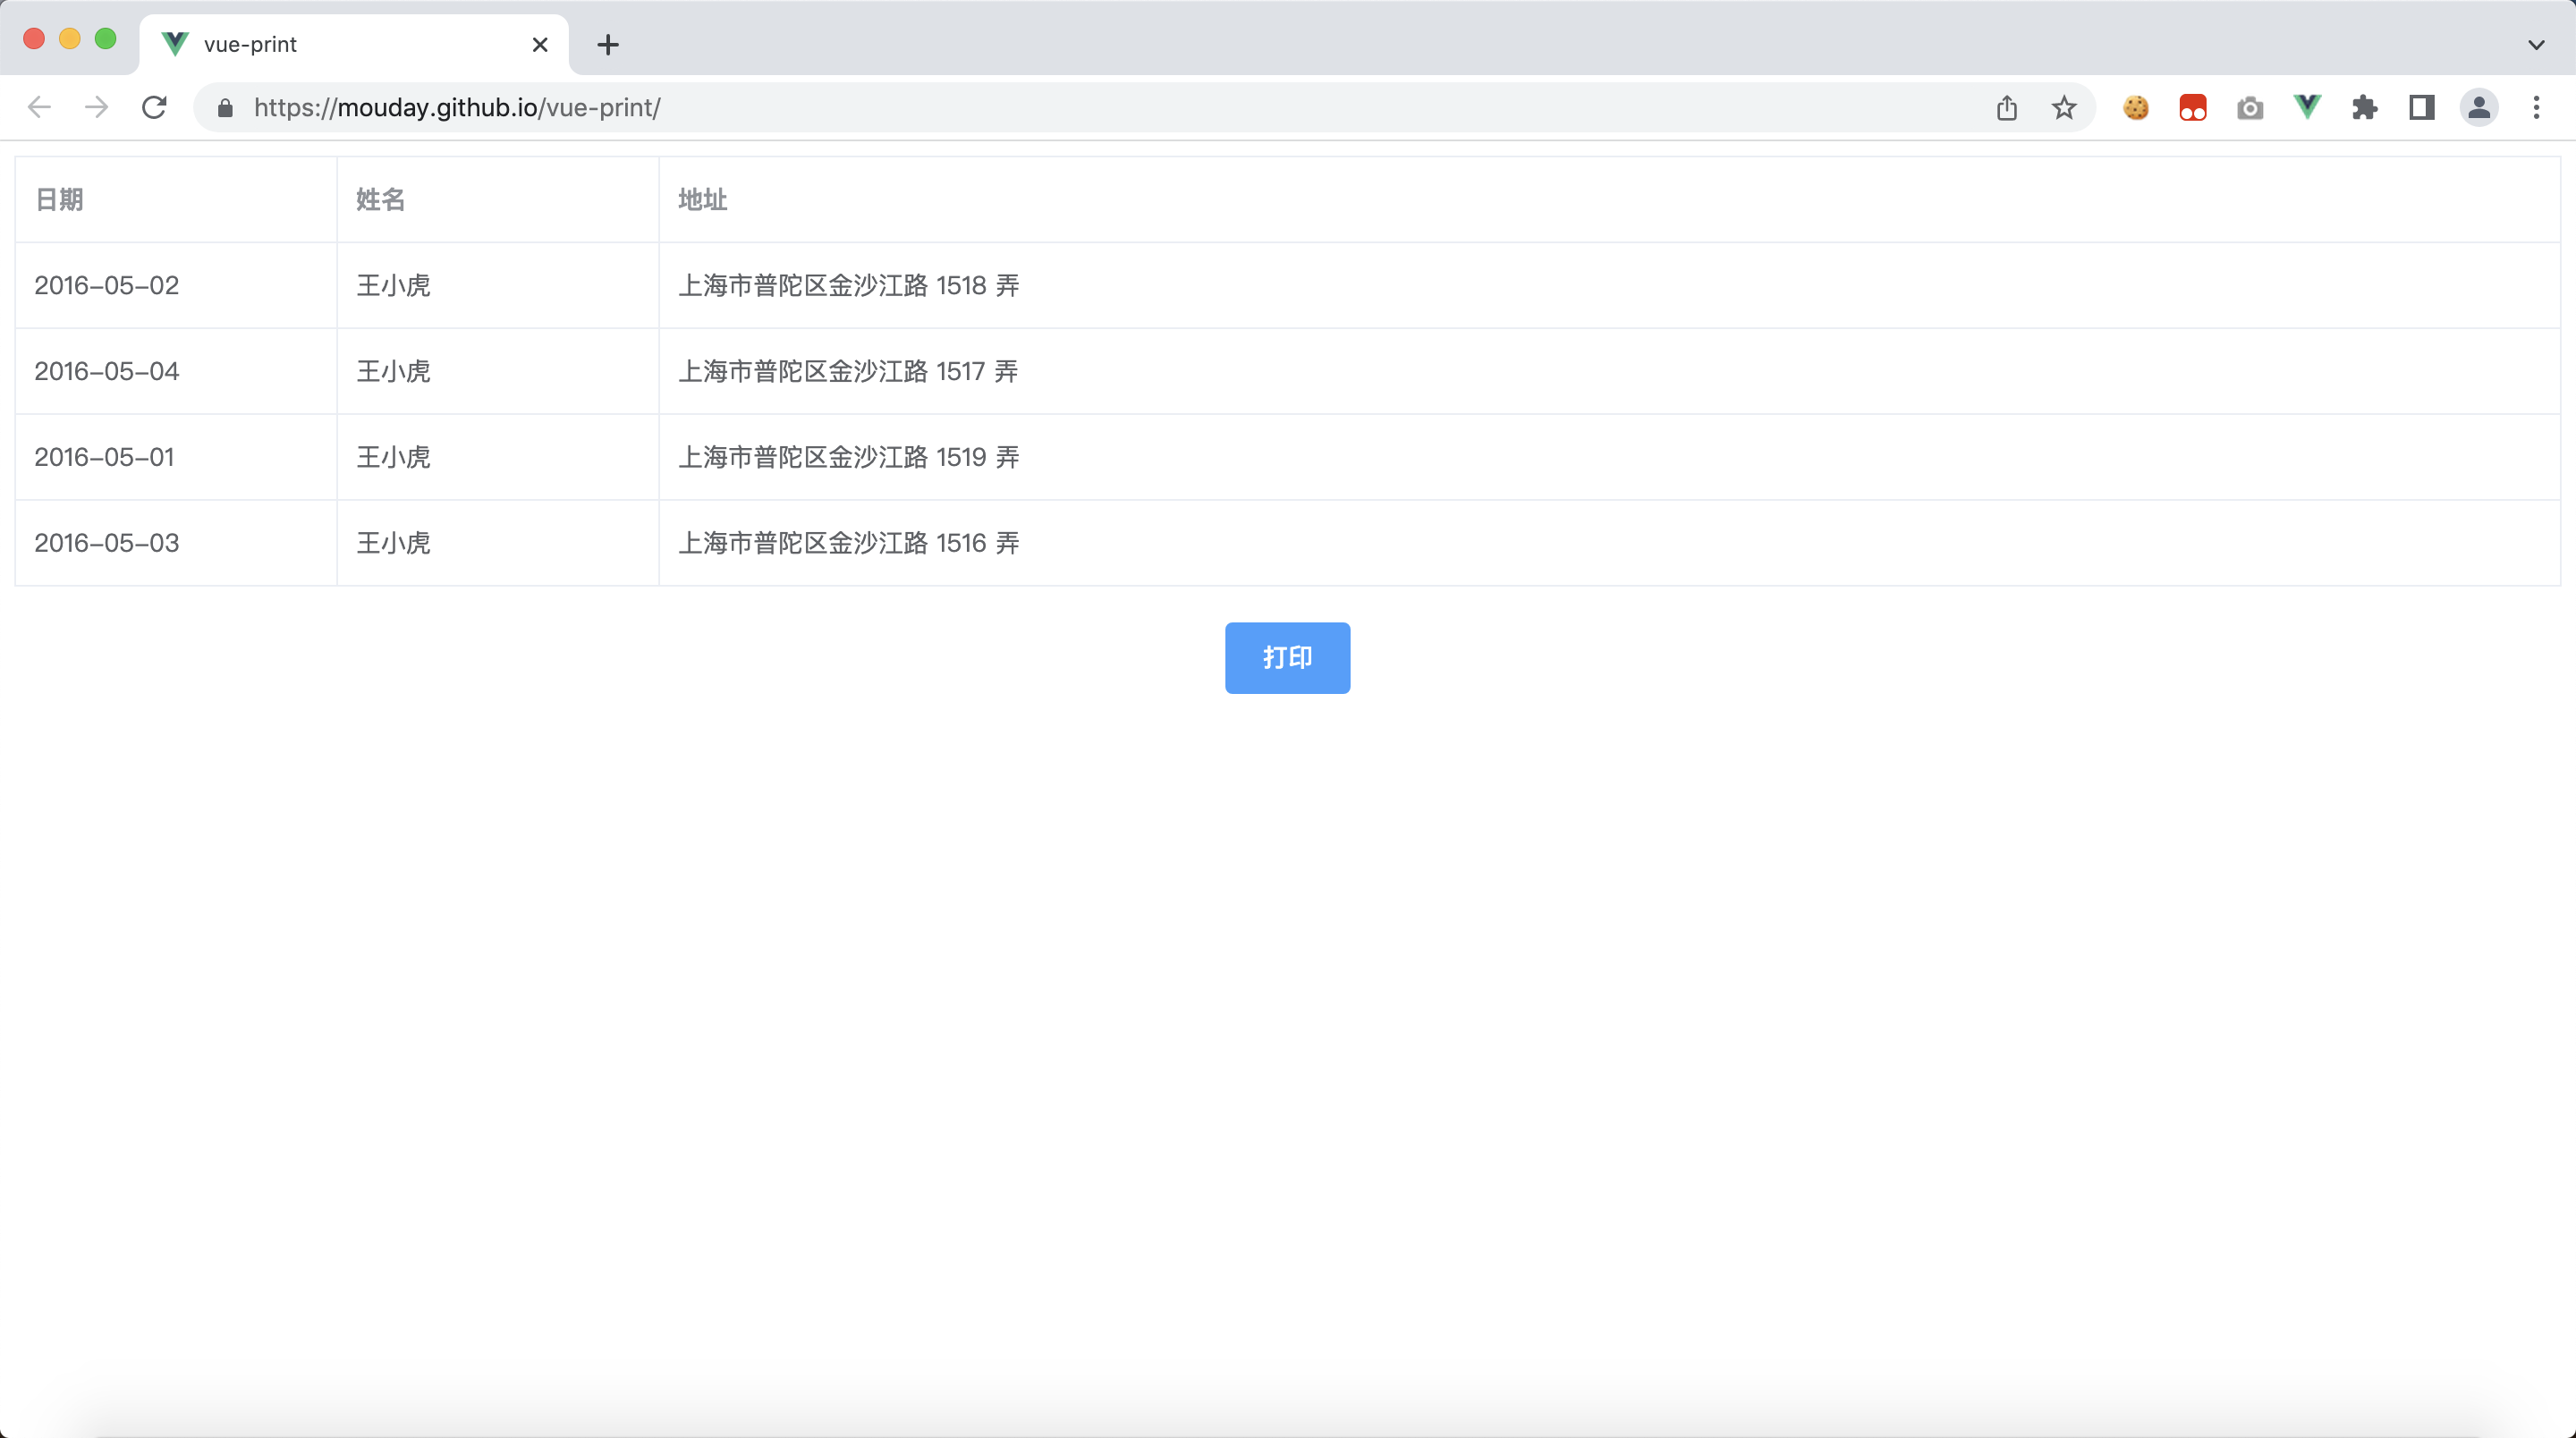Open the user profile avatar
The height and width of the screenshot is (1438, 2576).
[2479, 107]
